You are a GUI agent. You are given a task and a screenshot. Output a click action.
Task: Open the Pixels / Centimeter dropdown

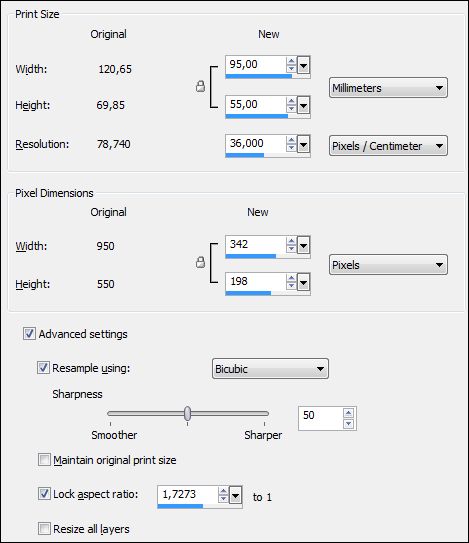coord(388,146)
